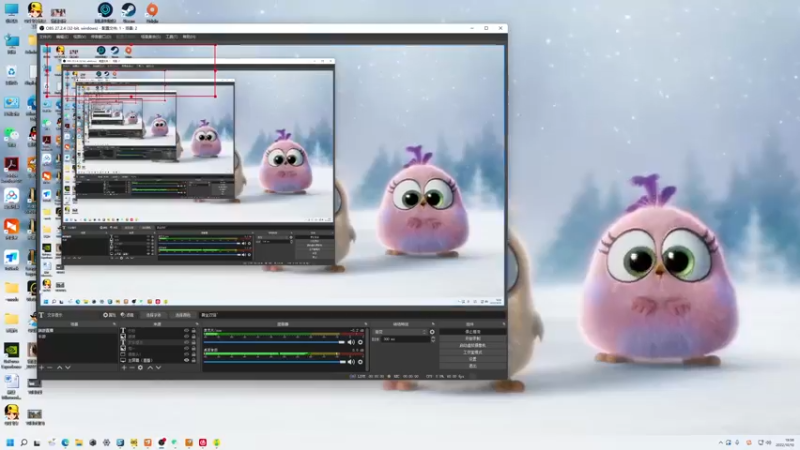Move scene down in Scenes dock

pyautogui.click(x=68, y=367)
